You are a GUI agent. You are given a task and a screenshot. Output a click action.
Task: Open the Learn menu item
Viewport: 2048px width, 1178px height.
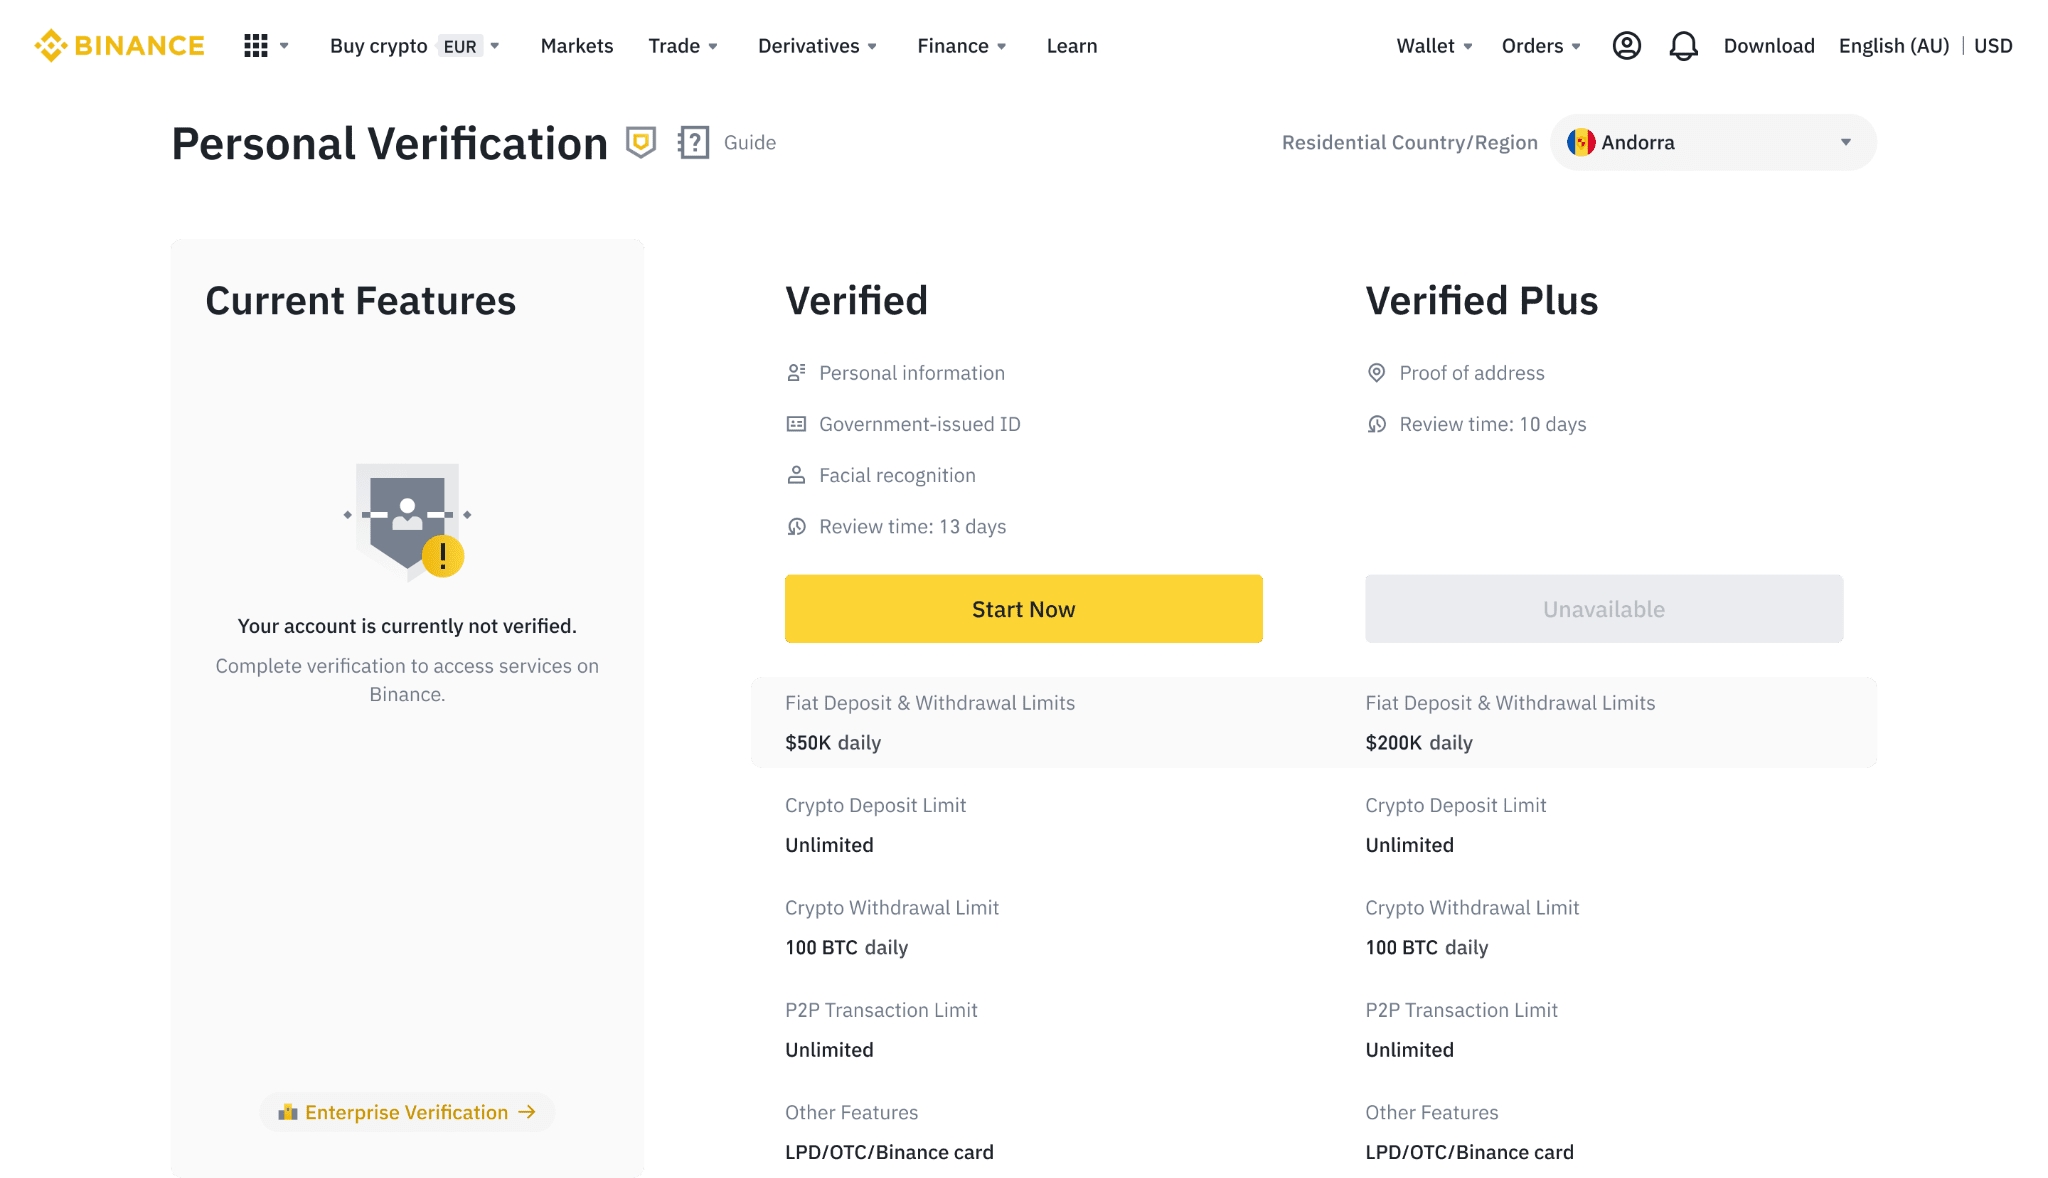click(1071, 46)
